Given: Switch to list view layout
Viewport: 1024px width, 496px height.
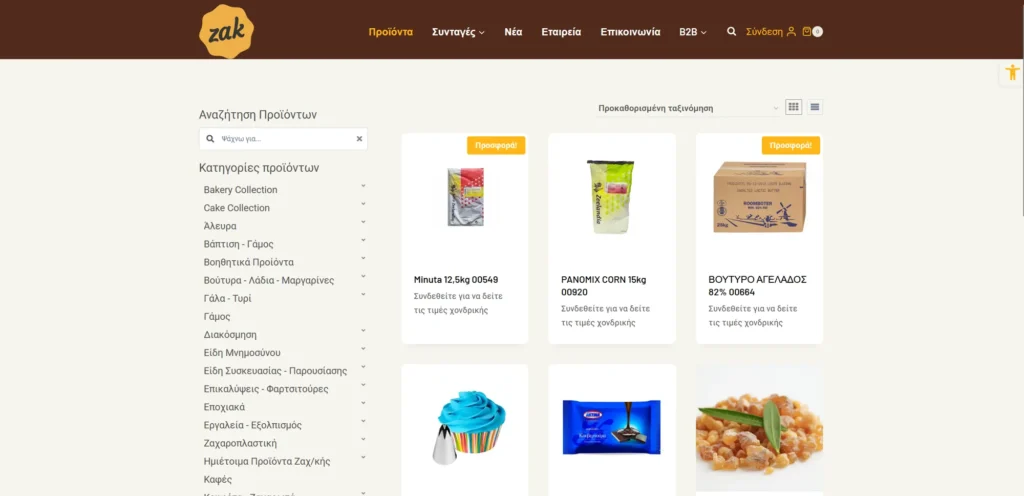Looking at the screenshot, I should tap(814, 107).
